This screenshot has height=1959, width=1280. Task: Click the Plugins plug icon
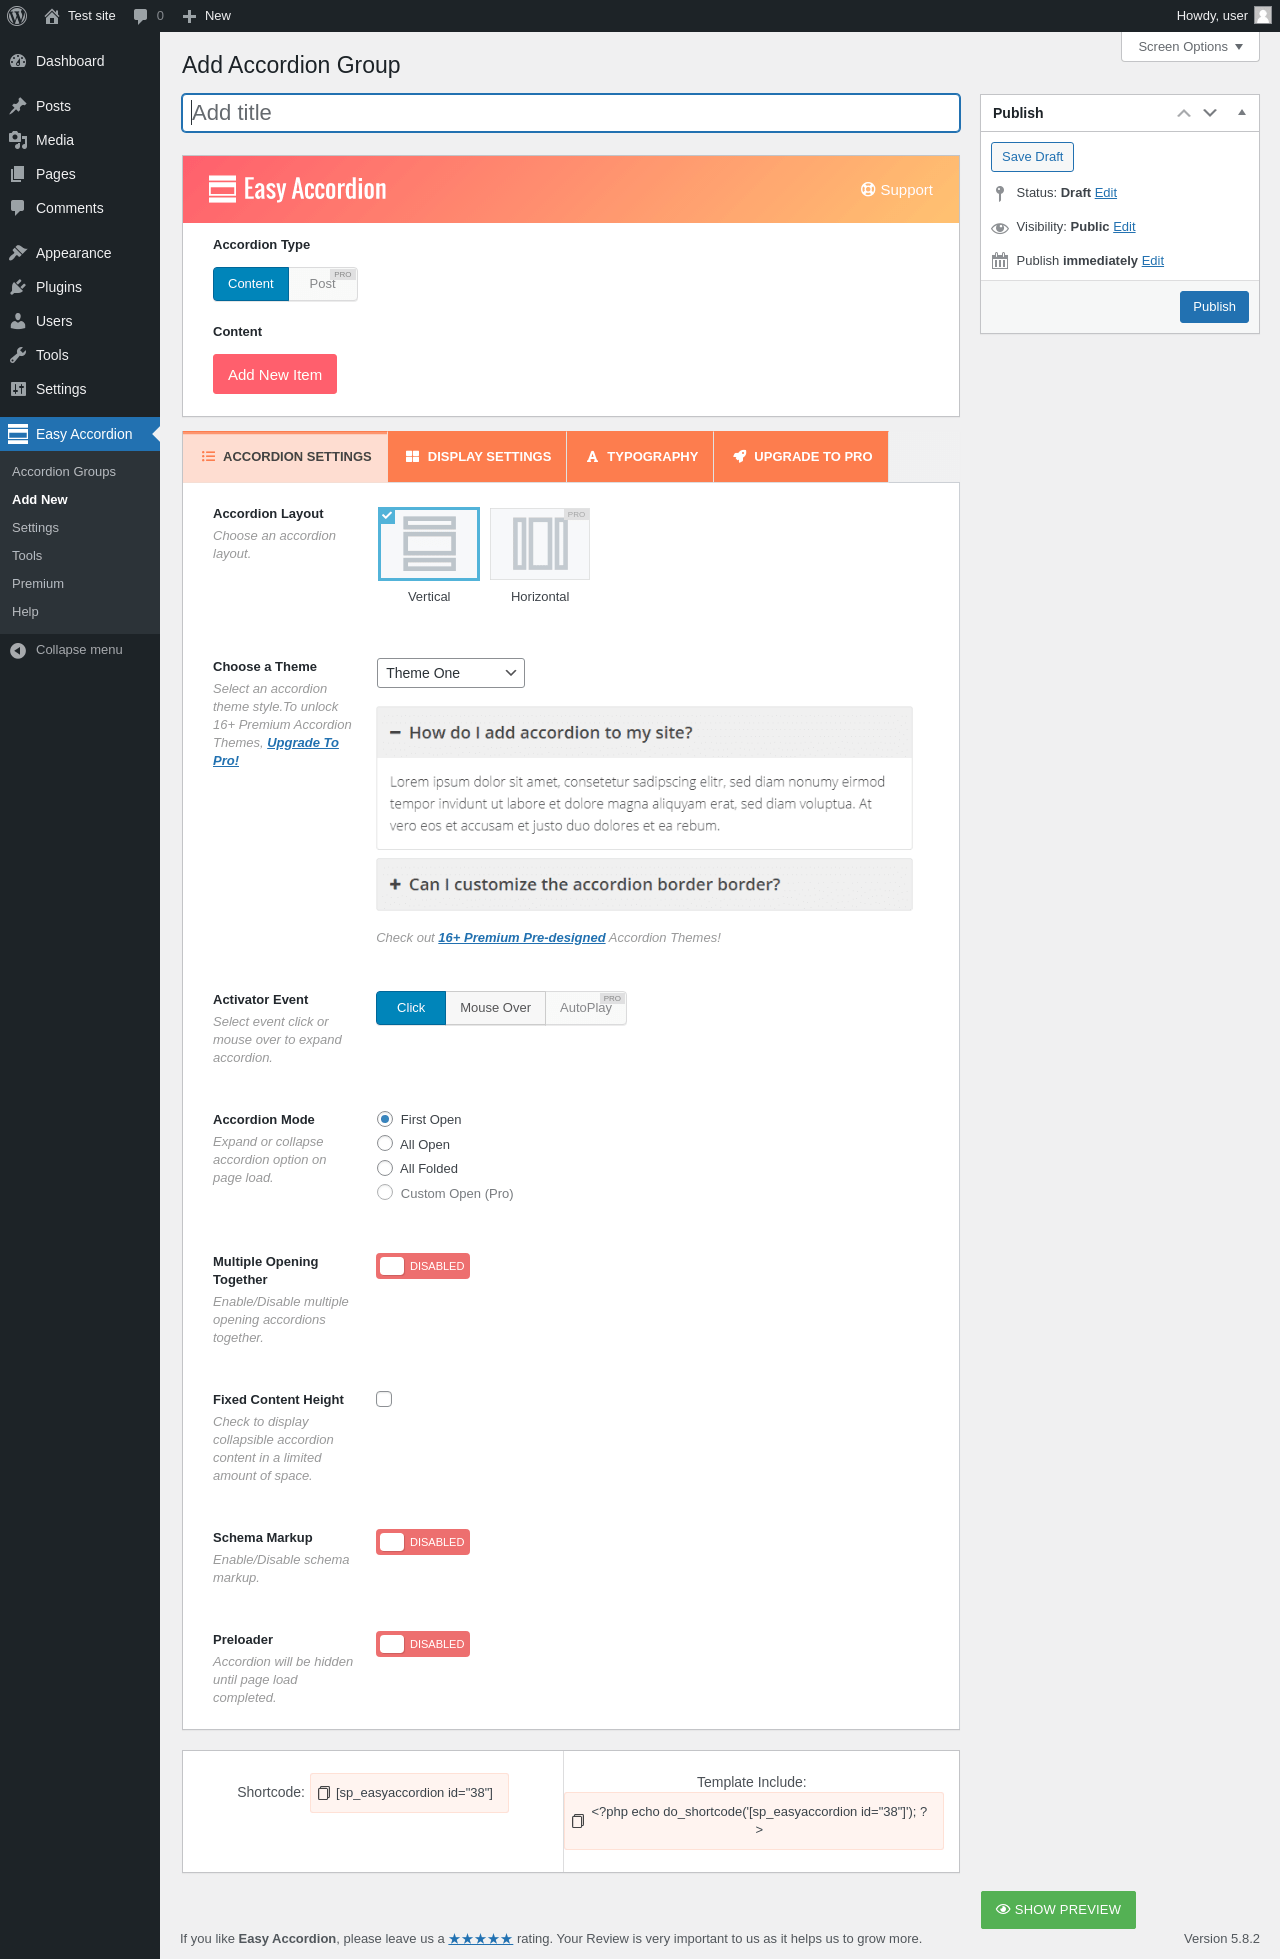(18, 287)
